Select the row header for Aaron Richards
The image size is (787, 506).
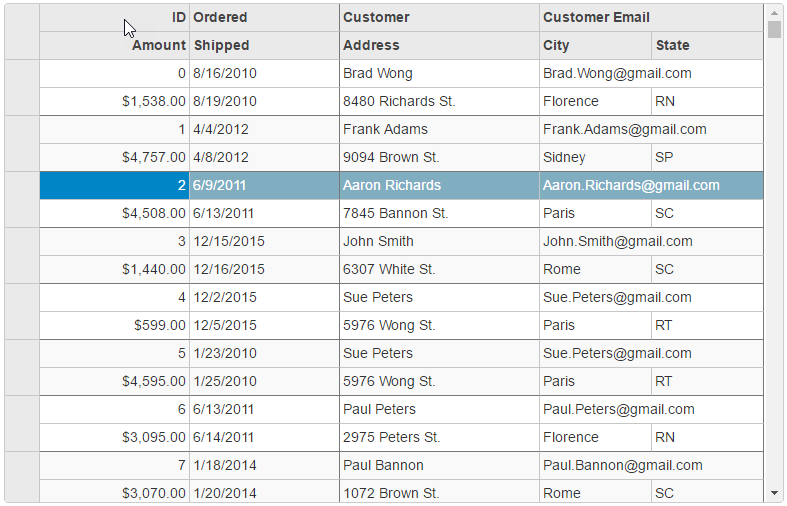pyautogui.click(x=22, y=199)
